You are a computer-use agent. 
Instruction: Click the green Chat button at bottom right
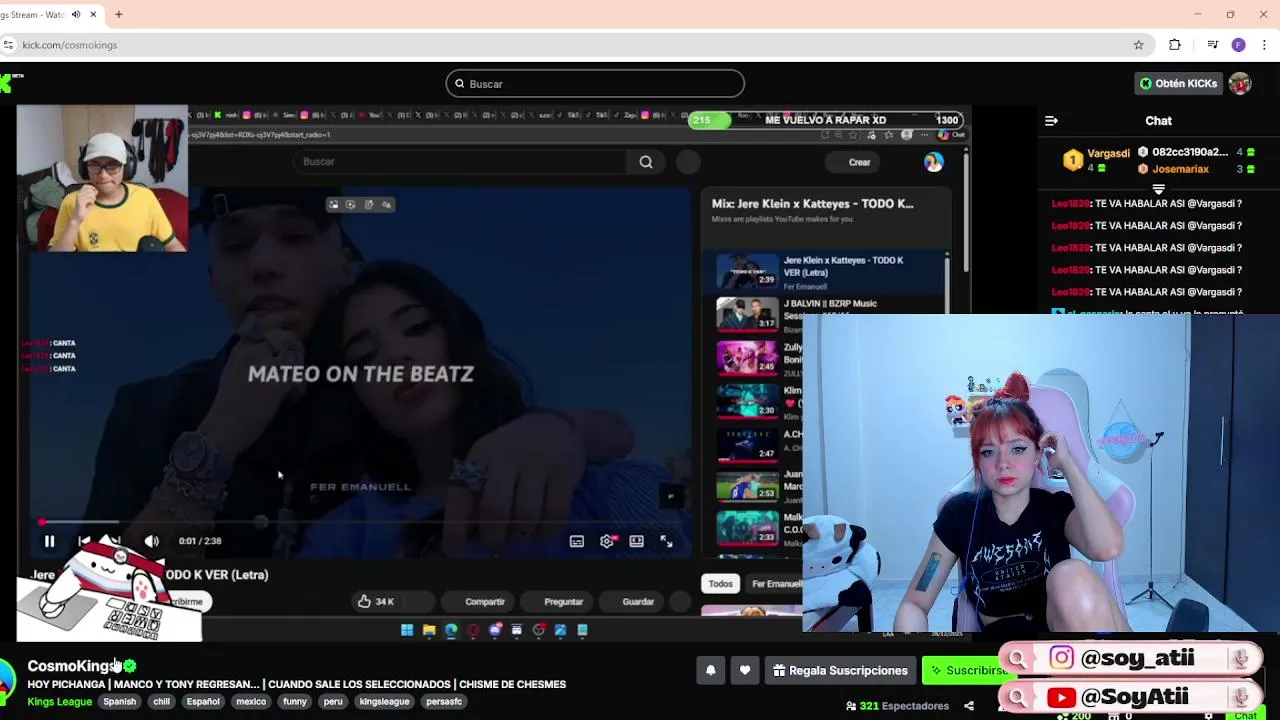point(1245,715)
